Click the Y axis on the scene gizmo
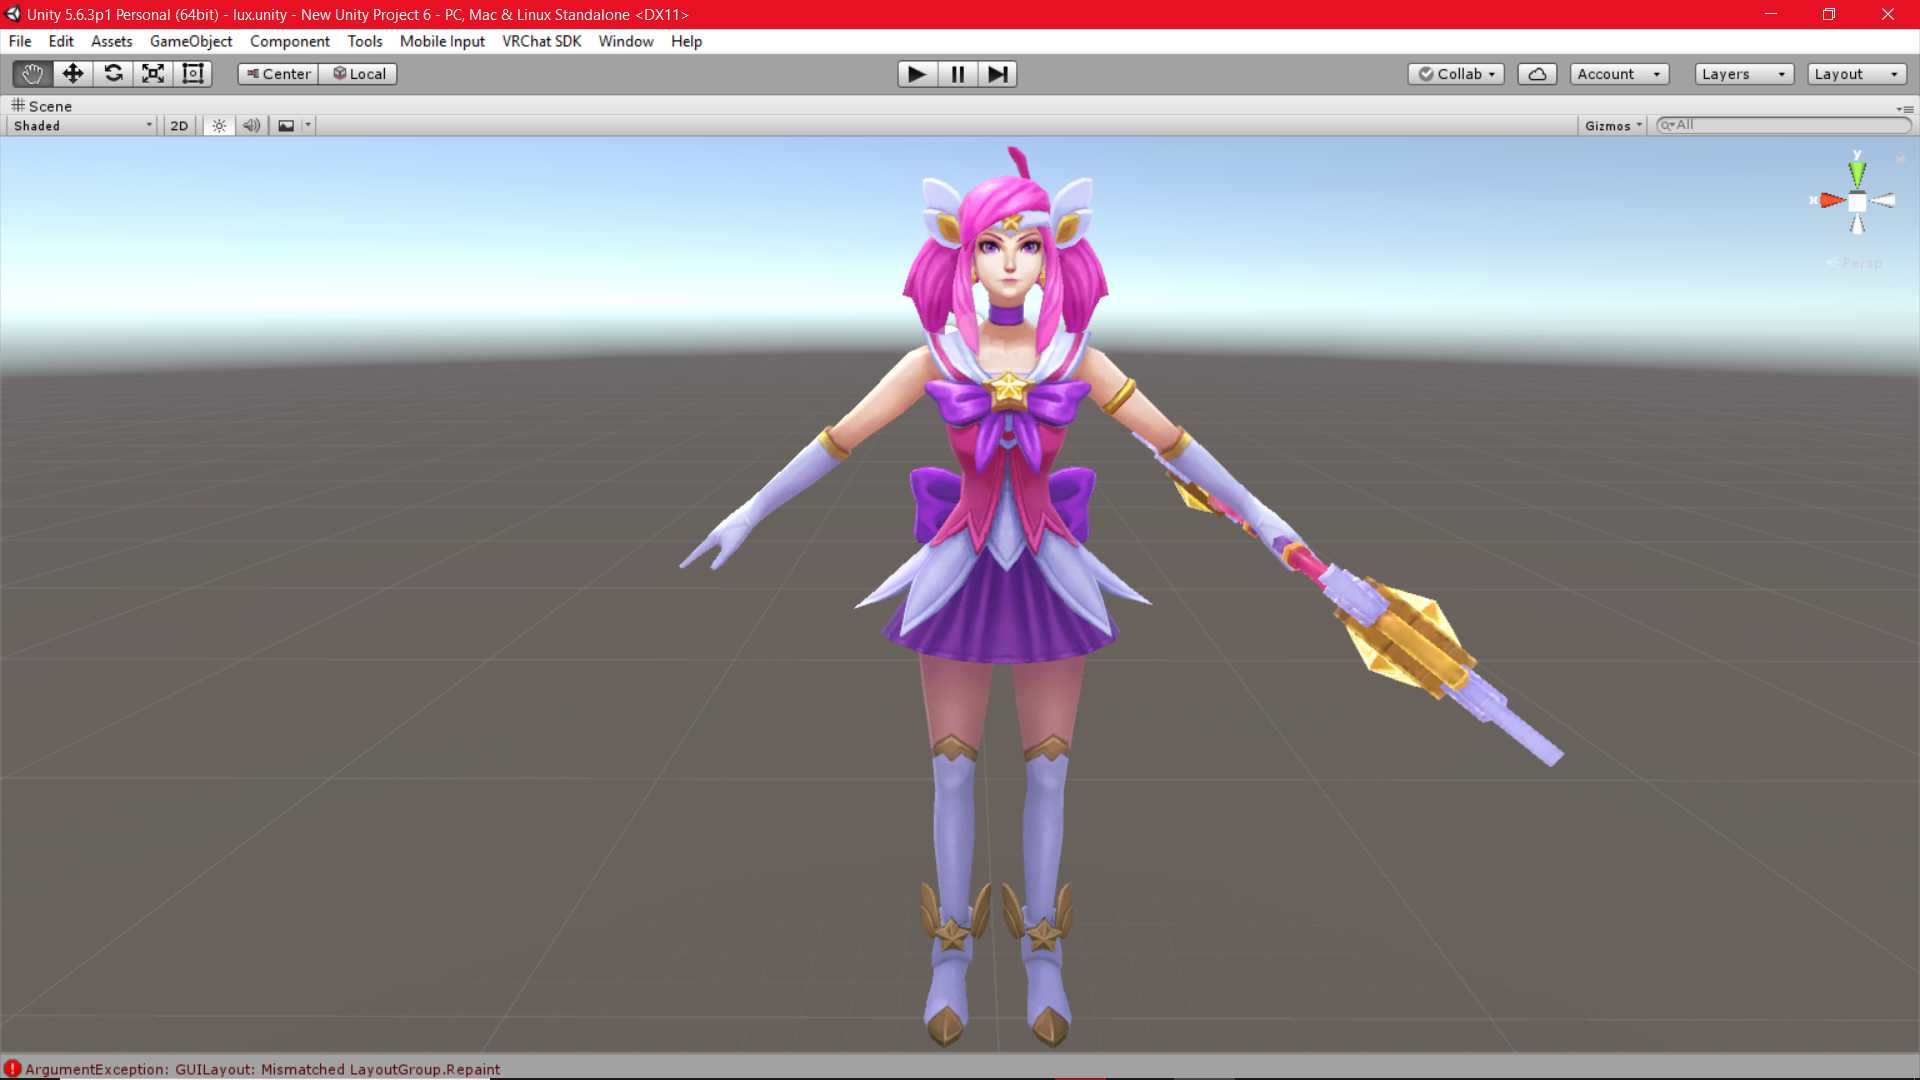 click(1856, 170)
